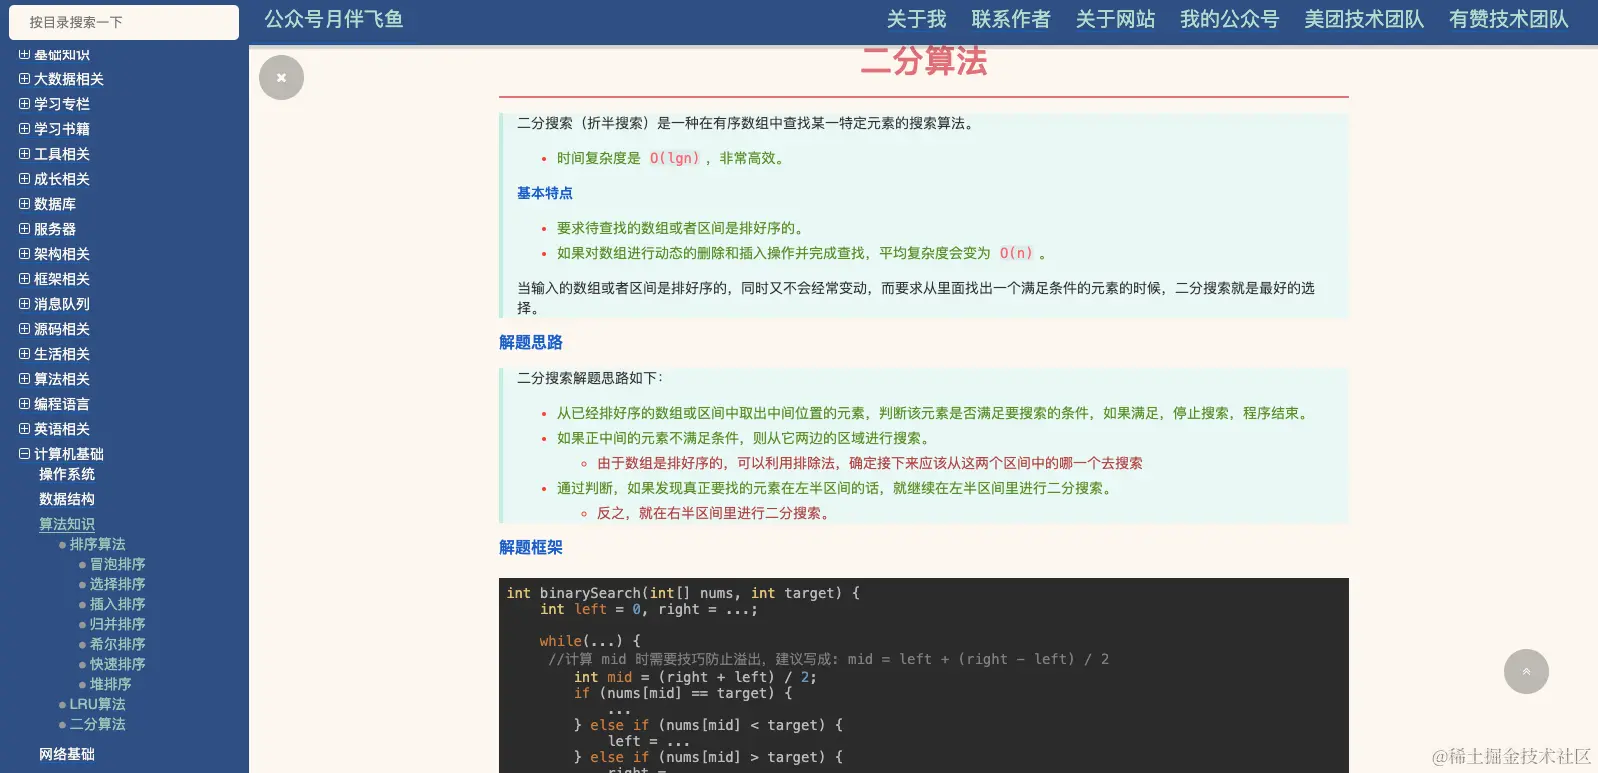
Task: Expand the 英语相关 tree node
Action: click(24, 428)
